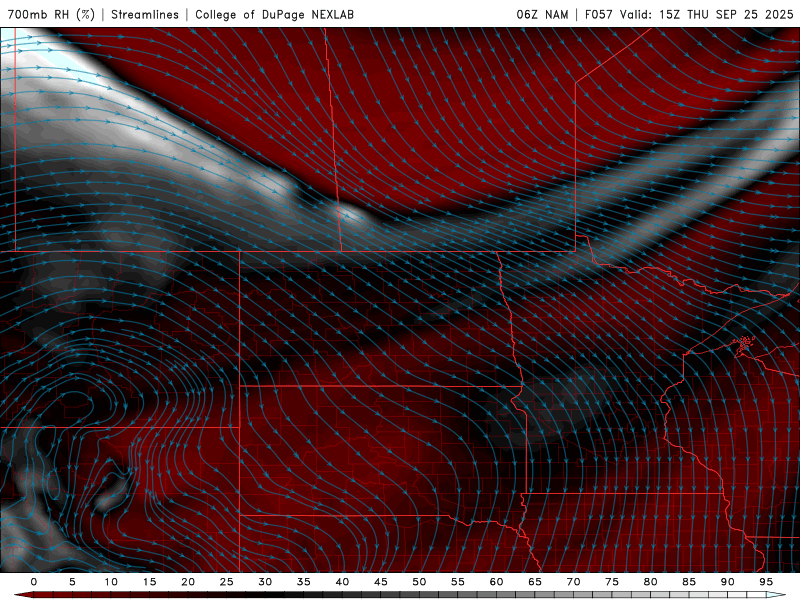Click the 'F057' forecast hour label
The image size is (800, 600).
599,14
